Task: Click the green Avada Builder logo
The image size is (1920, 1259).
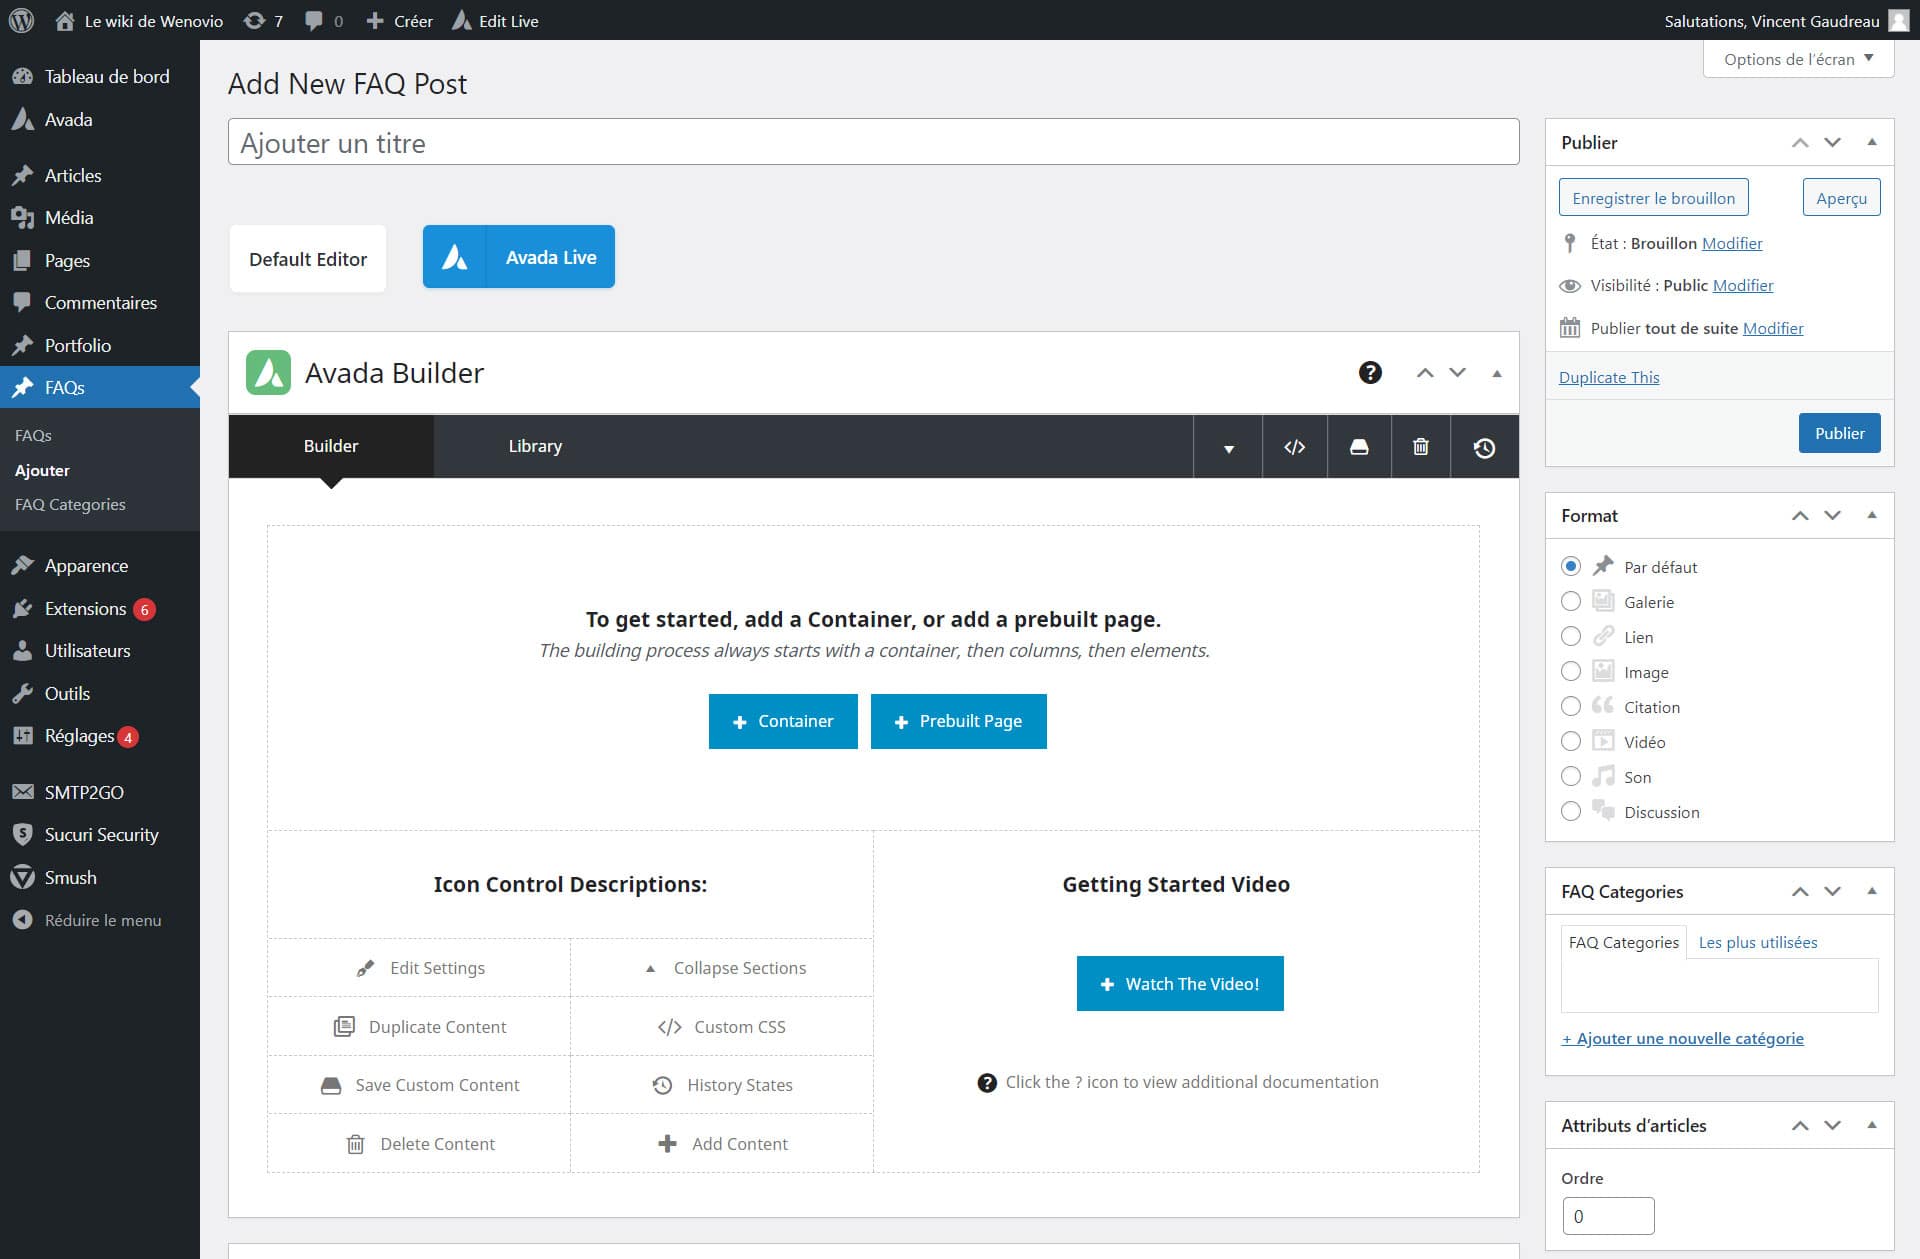Action: click(x=268, y=373)
